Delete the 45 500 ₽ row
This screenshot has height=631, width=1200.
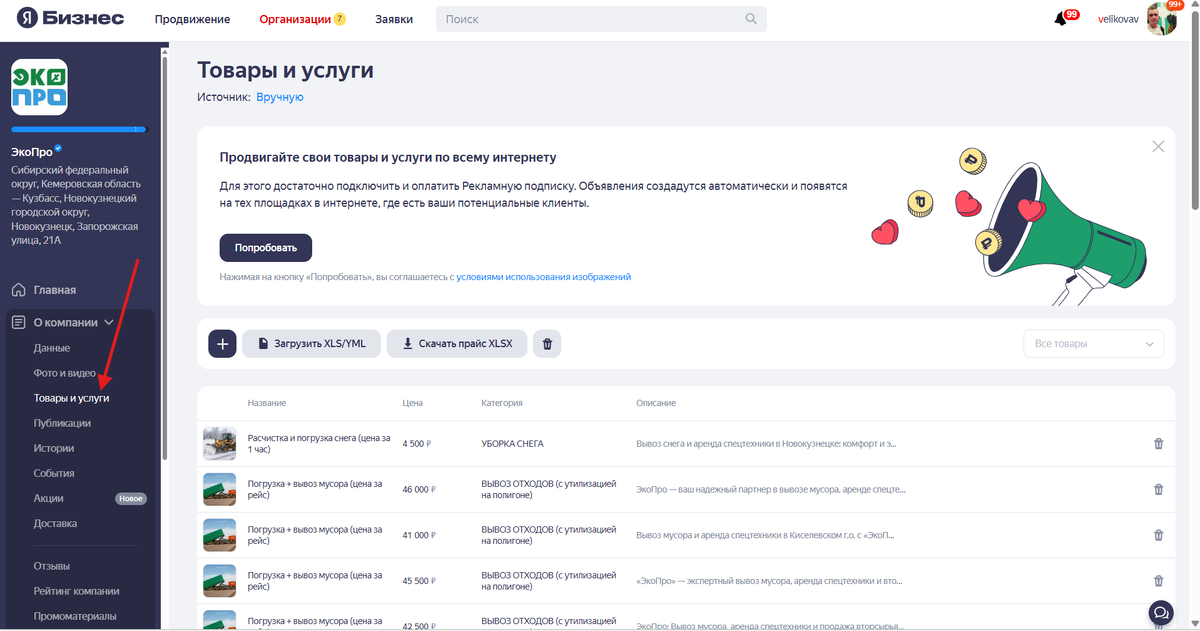click(x=1158, y=581)
